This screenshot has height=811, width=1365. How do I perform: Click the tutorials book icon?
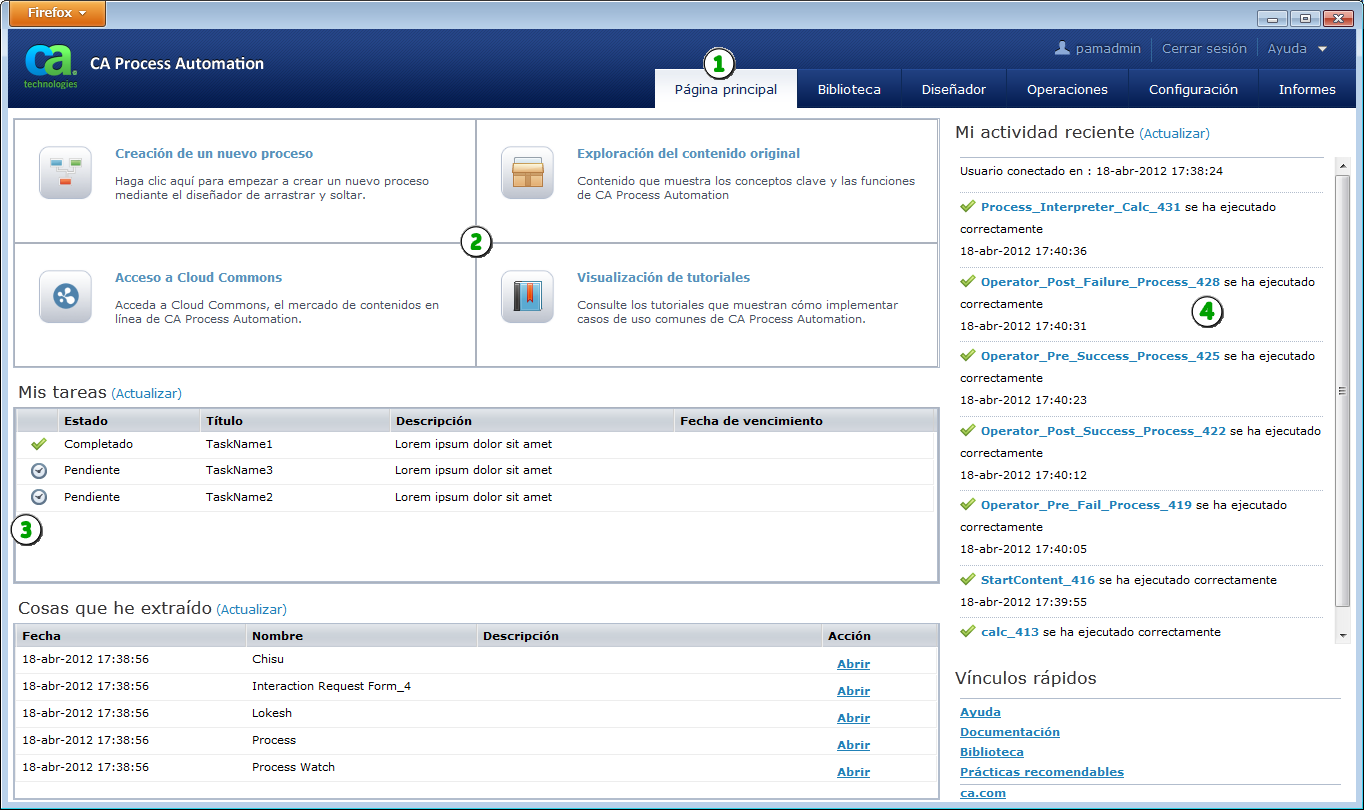[527, 296]
